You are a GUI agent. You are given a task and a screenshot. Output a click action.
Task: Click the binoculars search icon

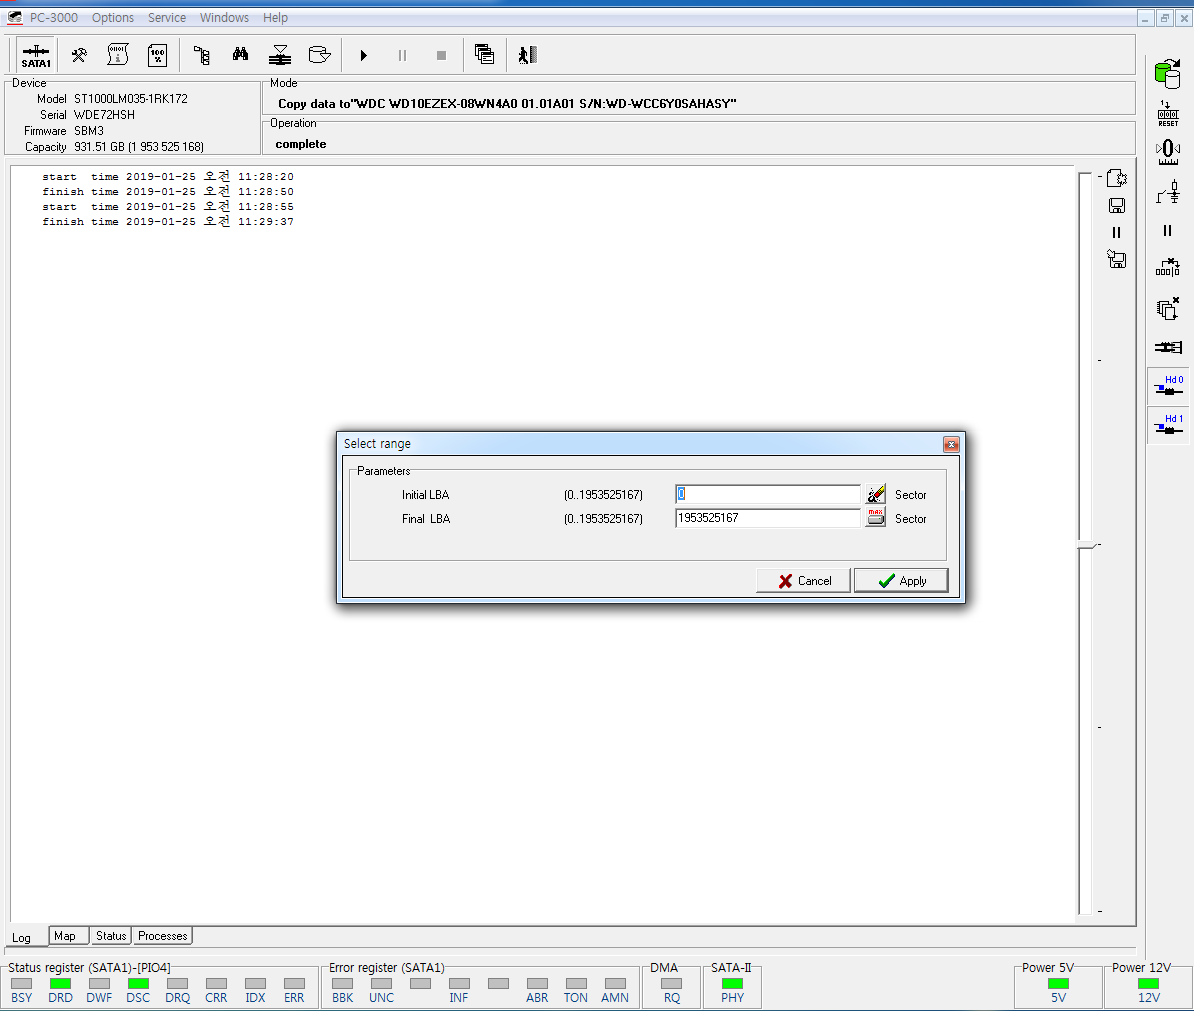tap(241, 54)
